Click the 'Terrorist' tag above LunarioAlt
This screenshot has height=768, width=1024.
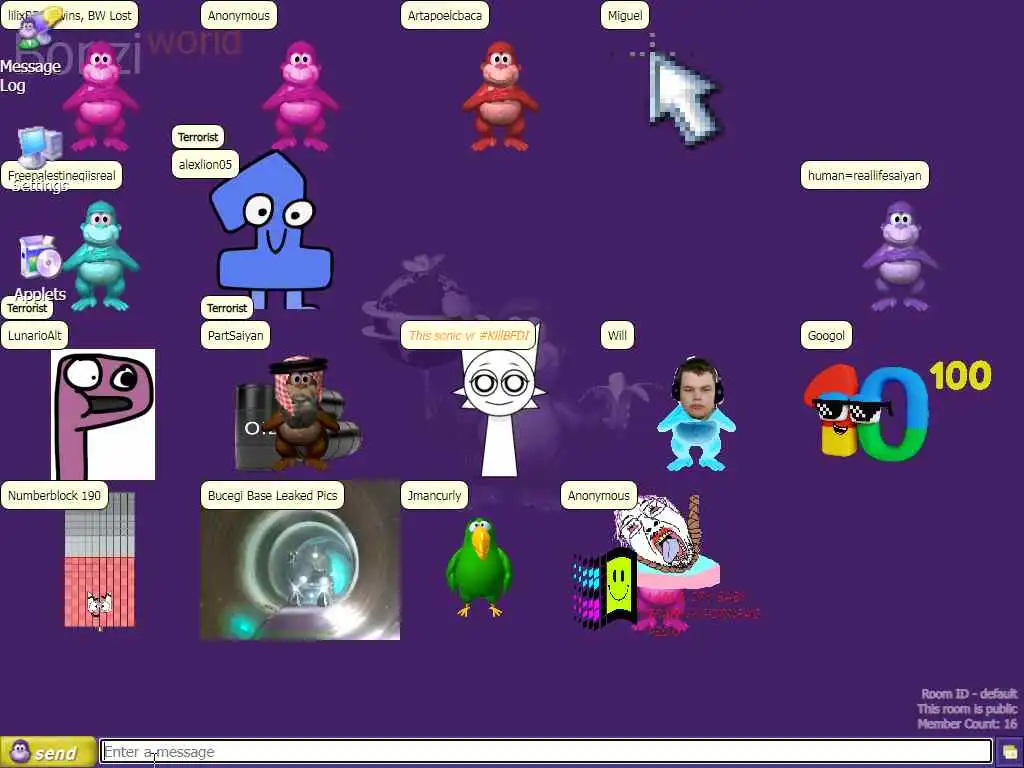27,308
